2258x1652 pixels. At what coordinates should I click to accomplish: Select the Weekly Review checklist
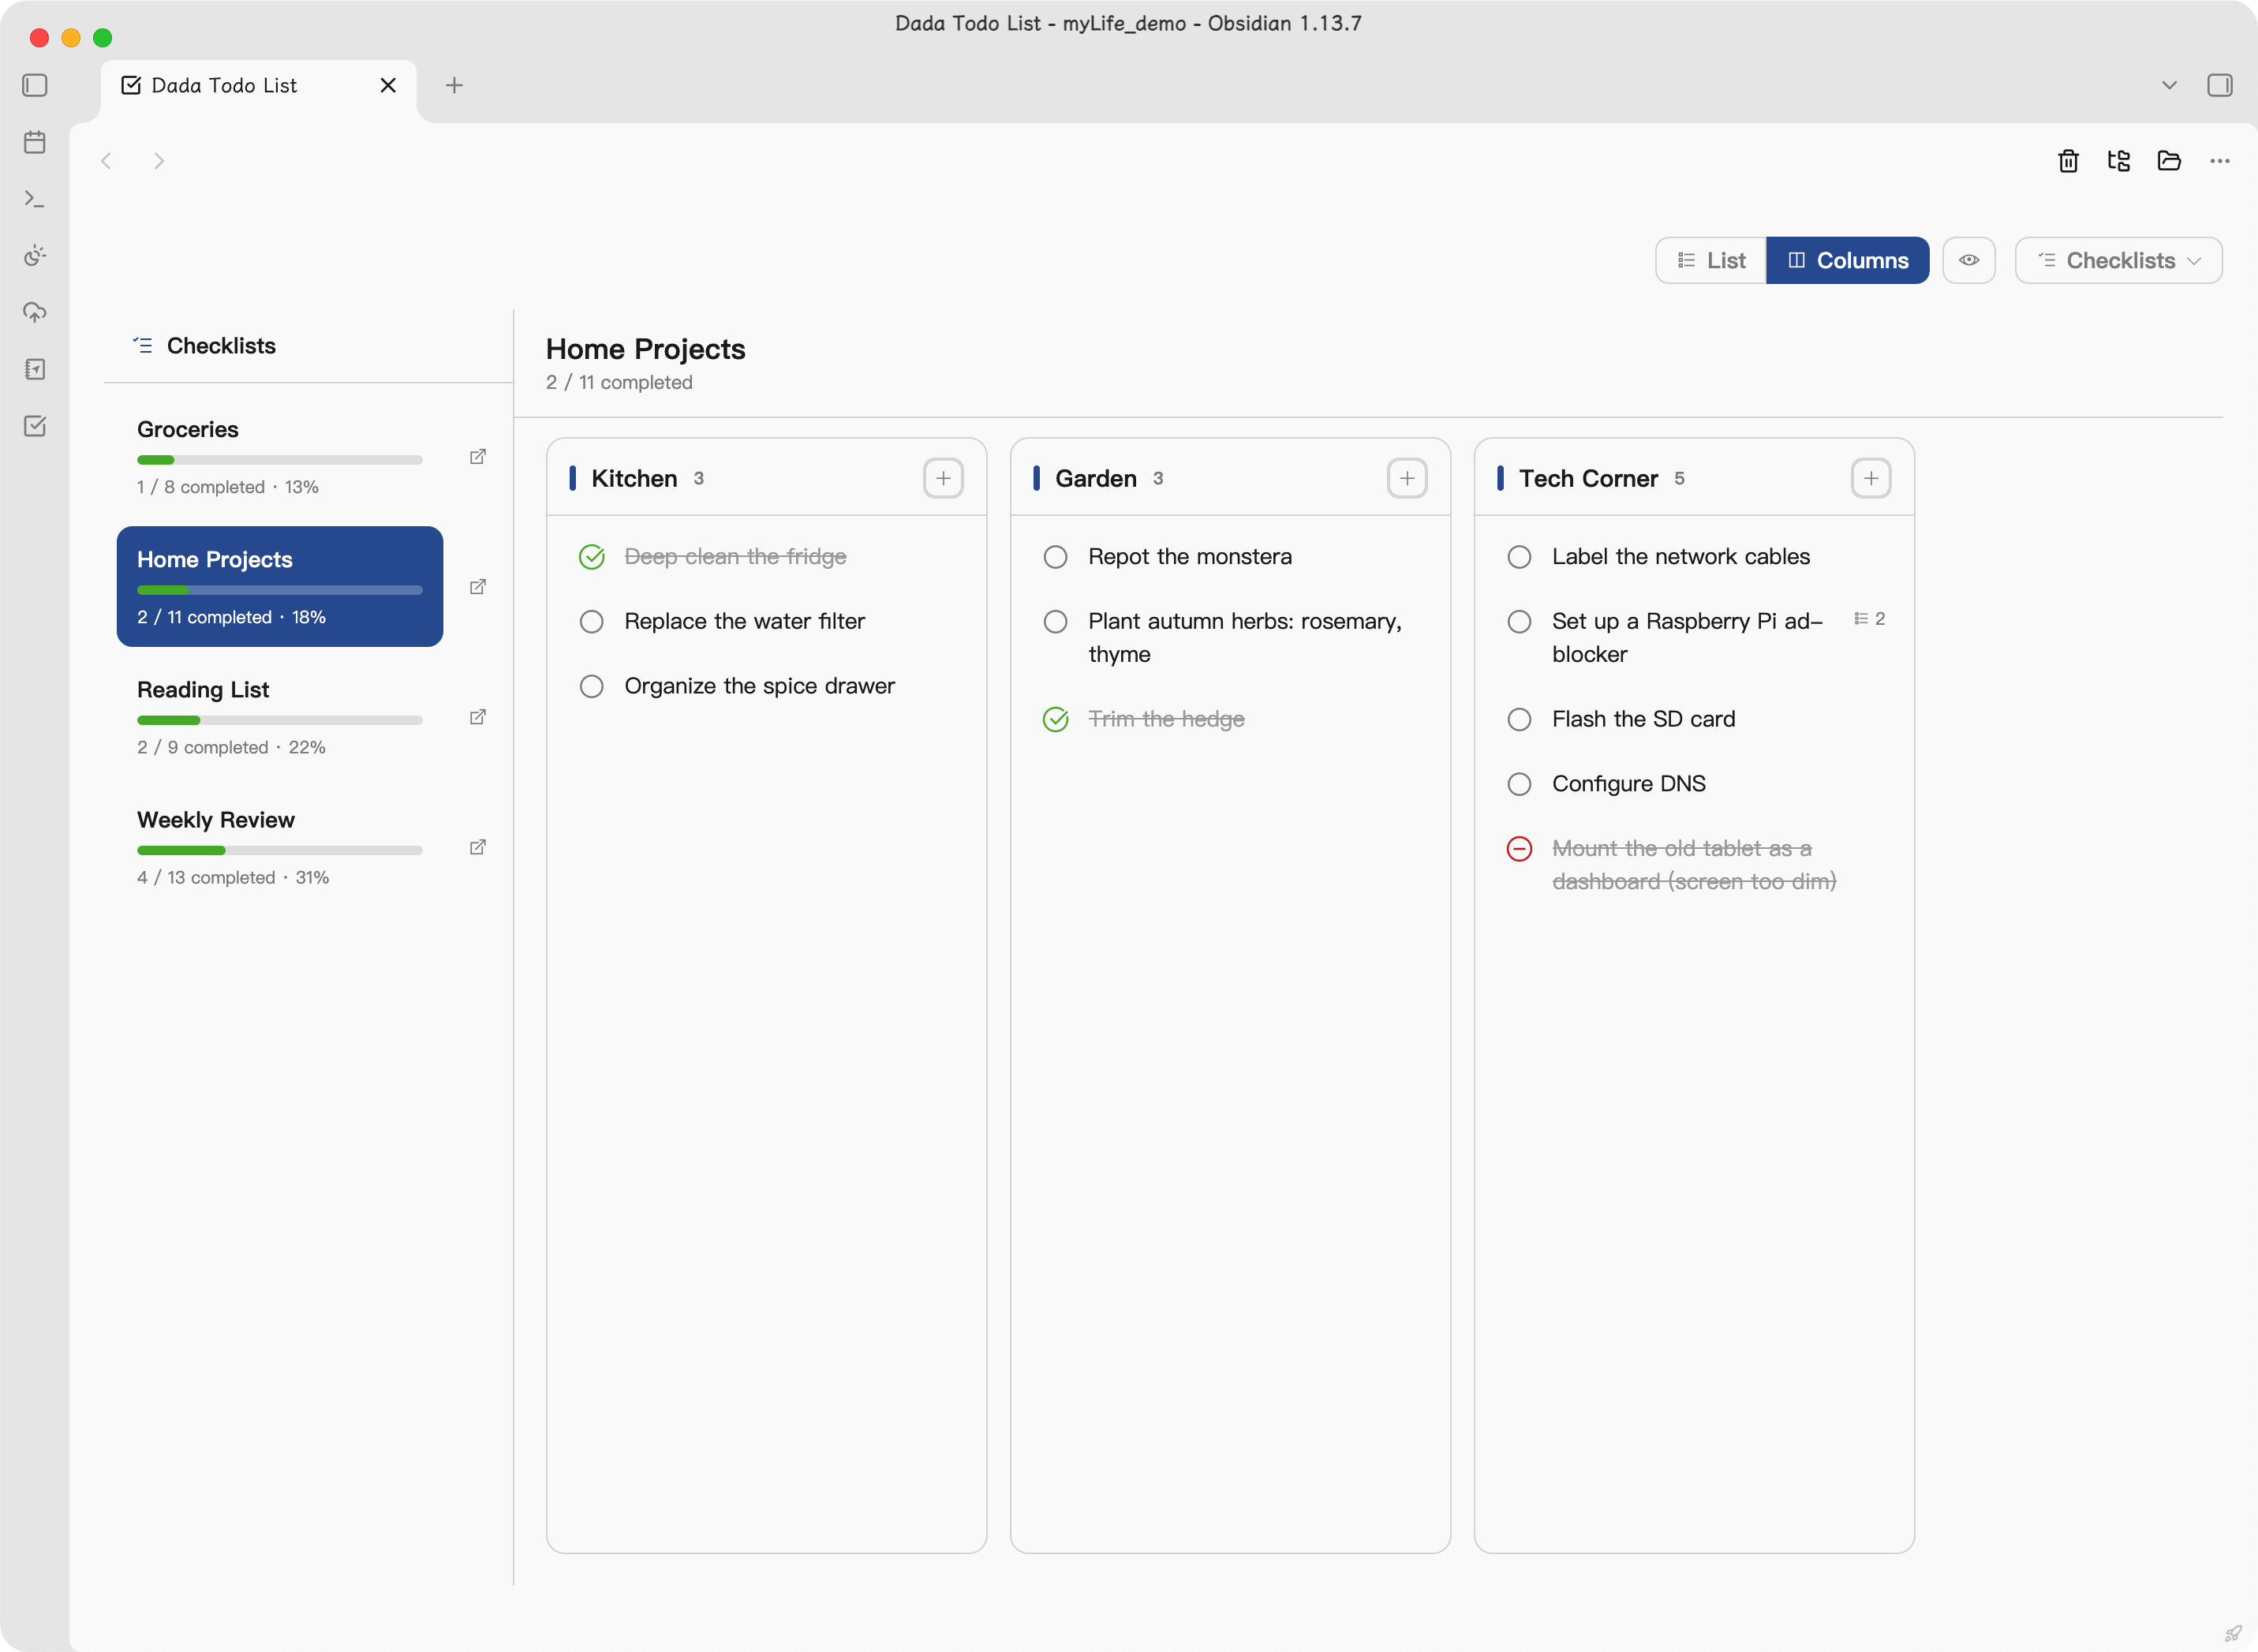[x=280, y=847]
